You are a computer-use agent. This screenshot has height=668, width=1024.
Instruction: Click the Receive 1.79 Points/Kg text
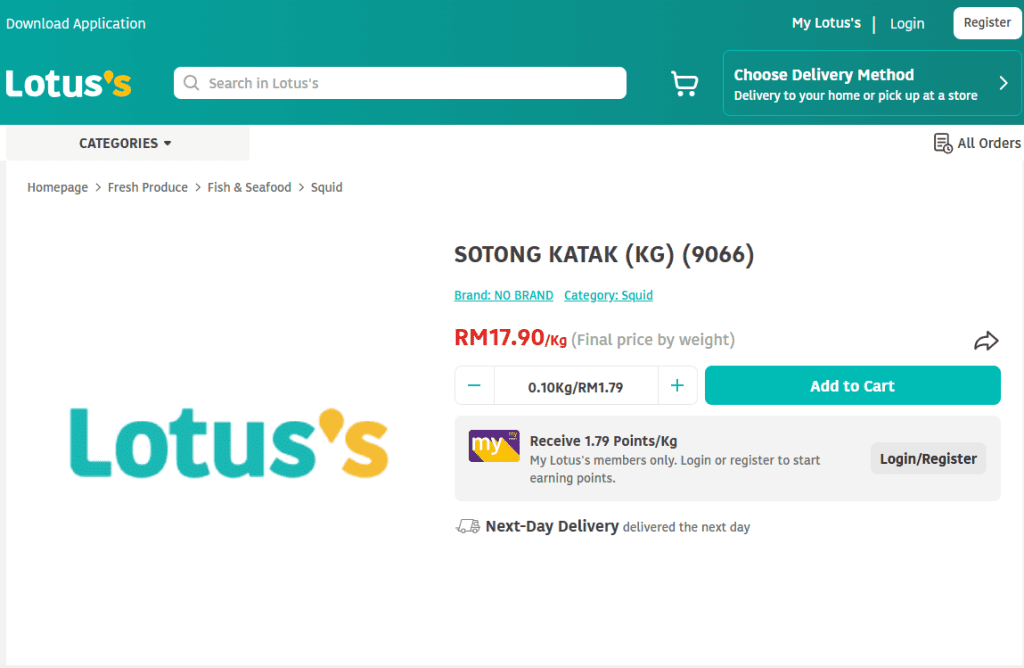click(603, 441)
